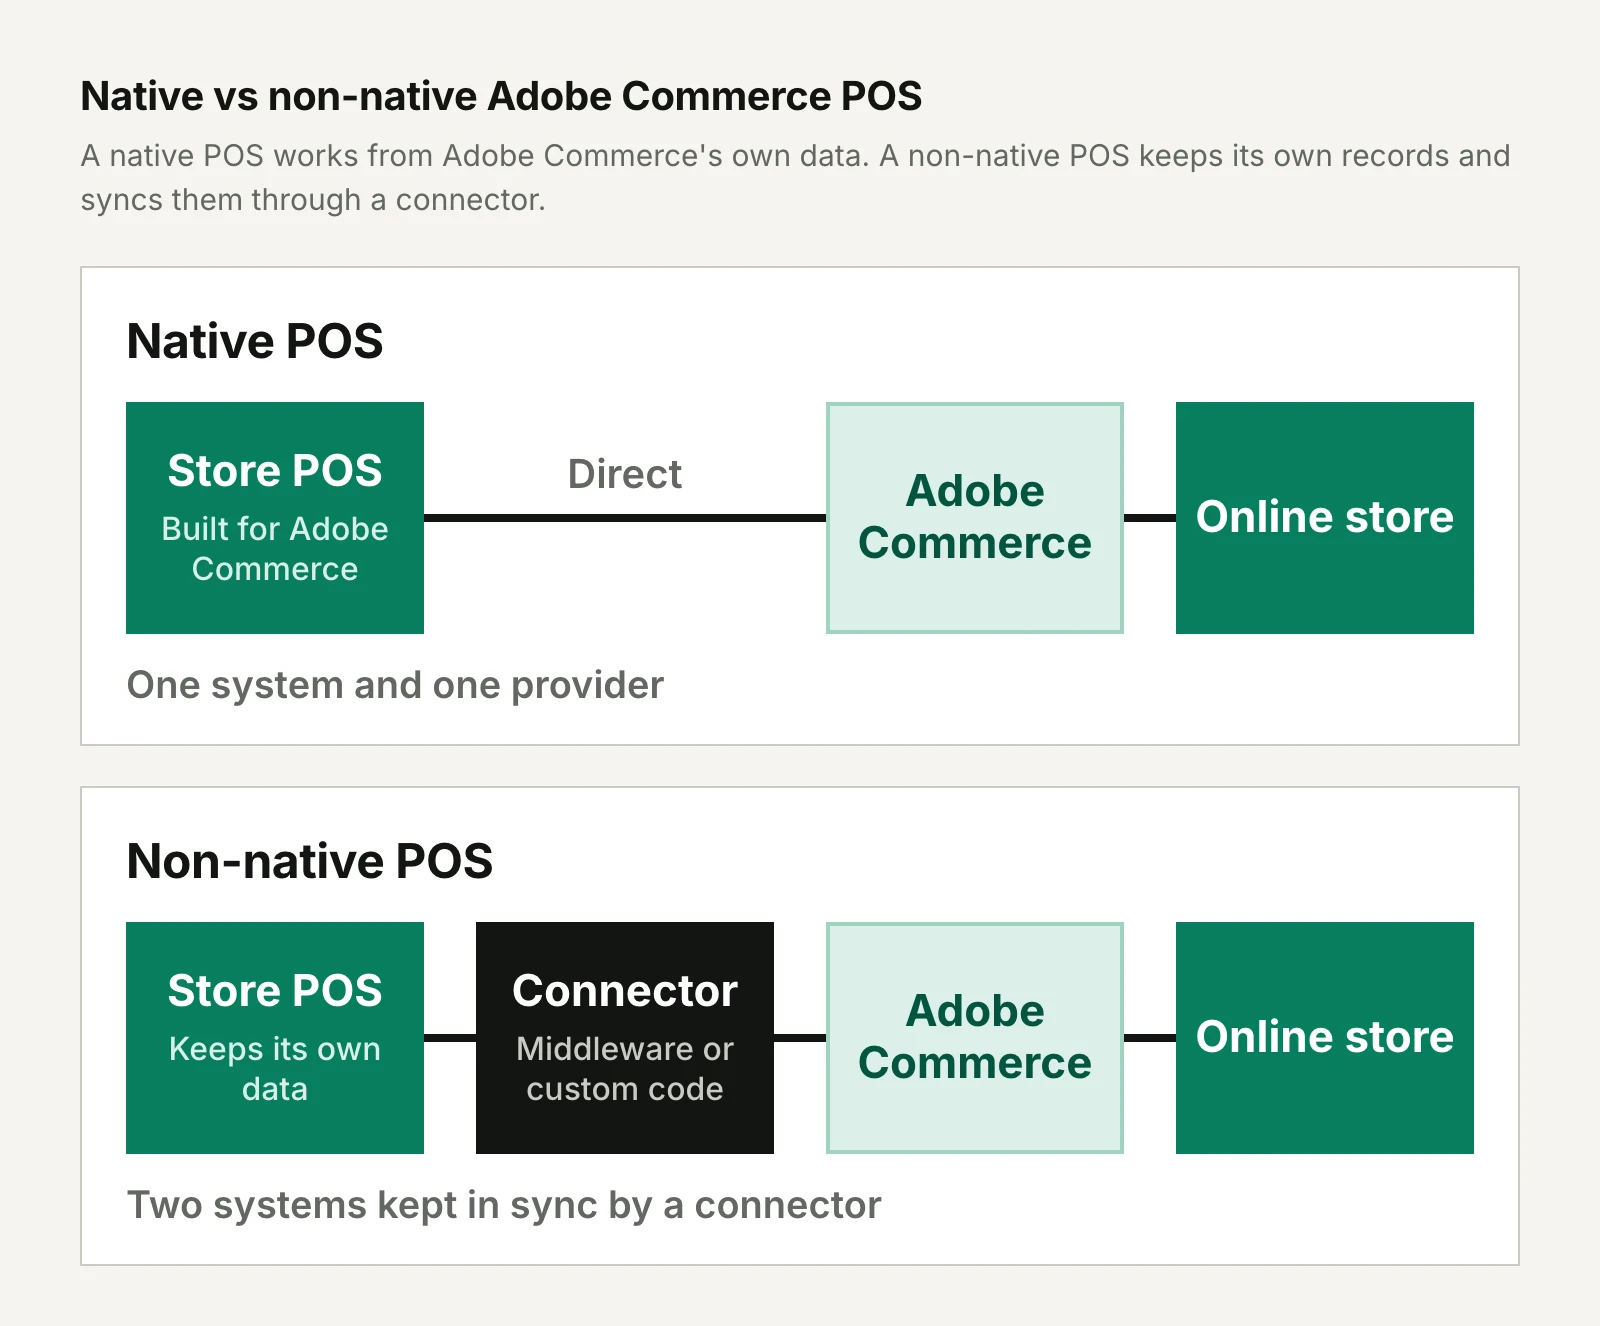1600x1326 pixels.
Task: Click the subtitle paragraph about native POS data
Action: click(796, 178)
